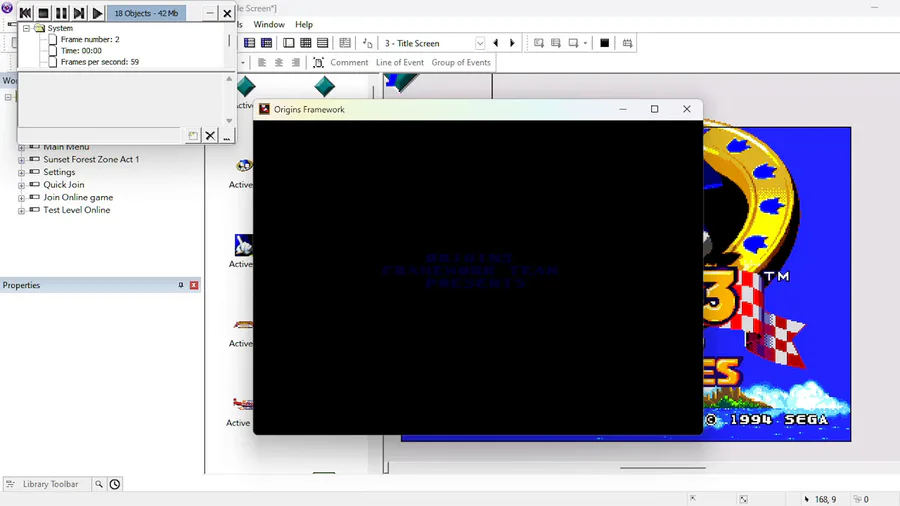Viewport: 900px width, 506px height.
Task: Collapse the System tree node in debugger
Action: (26, 28)
